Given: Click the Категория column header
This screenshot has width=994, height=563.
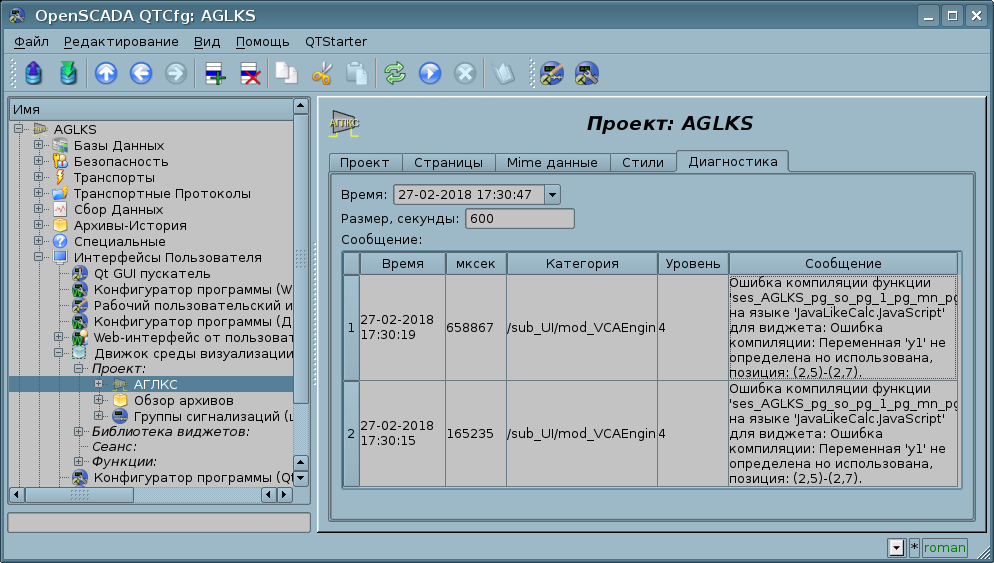Looking at the screenshot, I should 582,264.
